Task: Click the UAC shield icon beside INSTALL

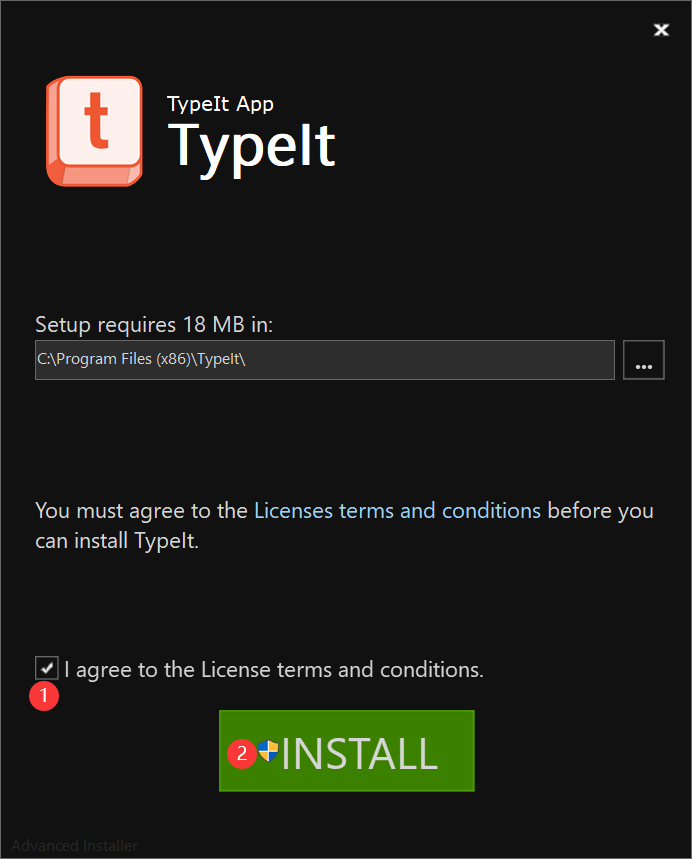Action: pos(268,751)
